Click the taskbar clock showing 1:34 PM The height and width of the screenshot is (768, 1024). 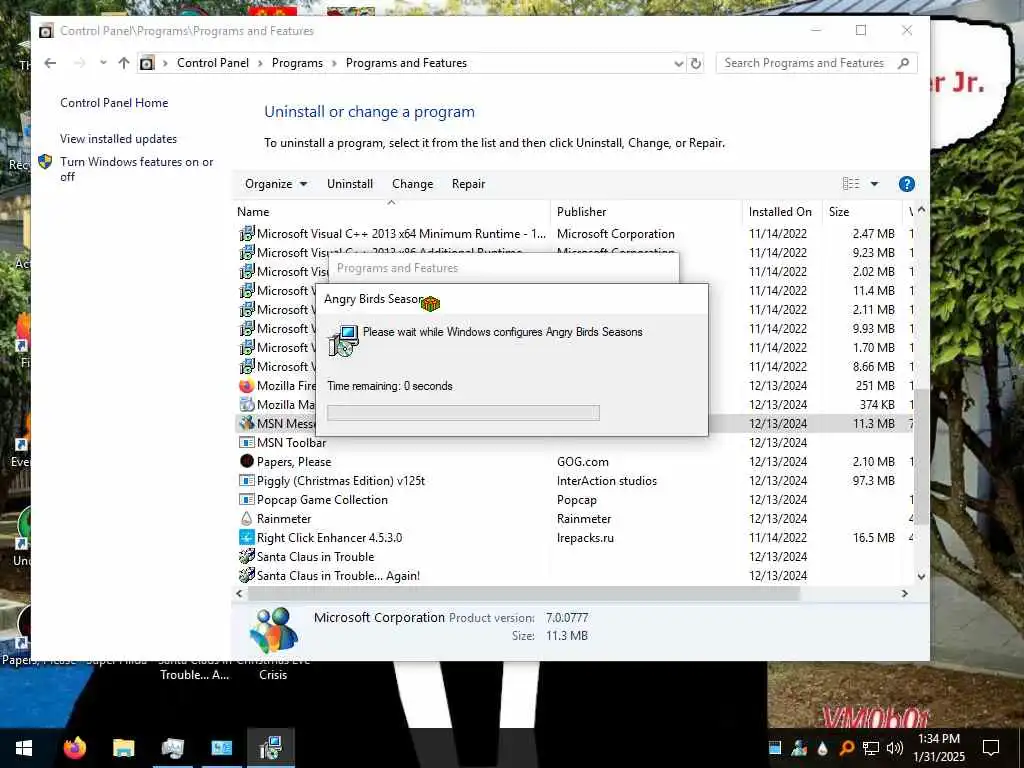938,748
